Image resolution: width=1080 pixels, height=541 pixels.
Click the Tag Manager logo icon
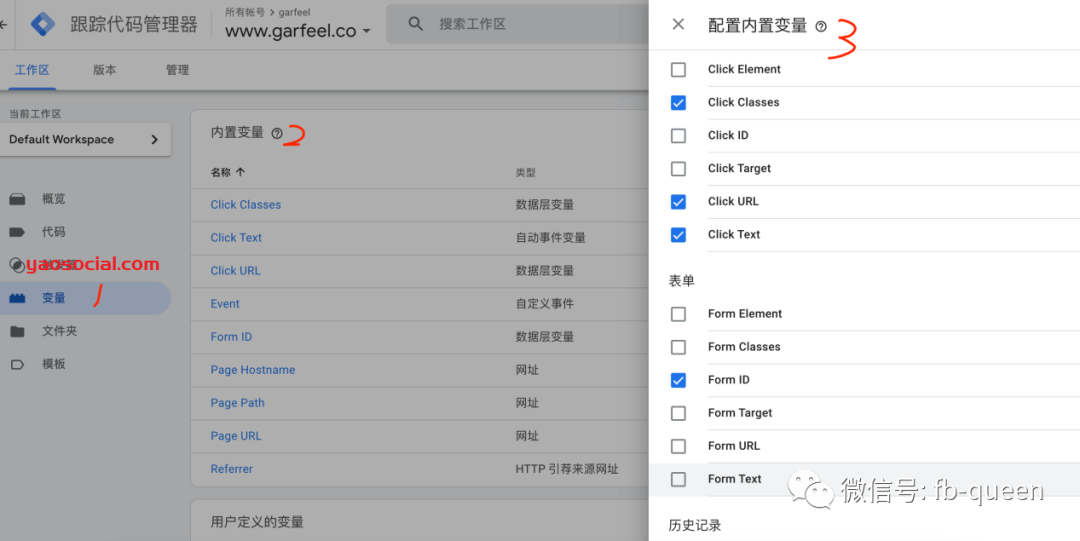[43, 24]
